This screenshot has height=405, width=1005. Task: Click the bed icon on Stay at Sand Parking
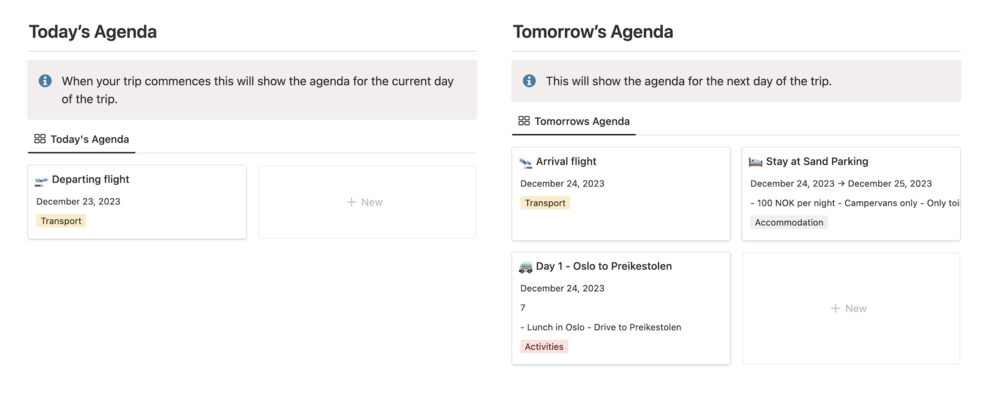[x=756, y=162]
